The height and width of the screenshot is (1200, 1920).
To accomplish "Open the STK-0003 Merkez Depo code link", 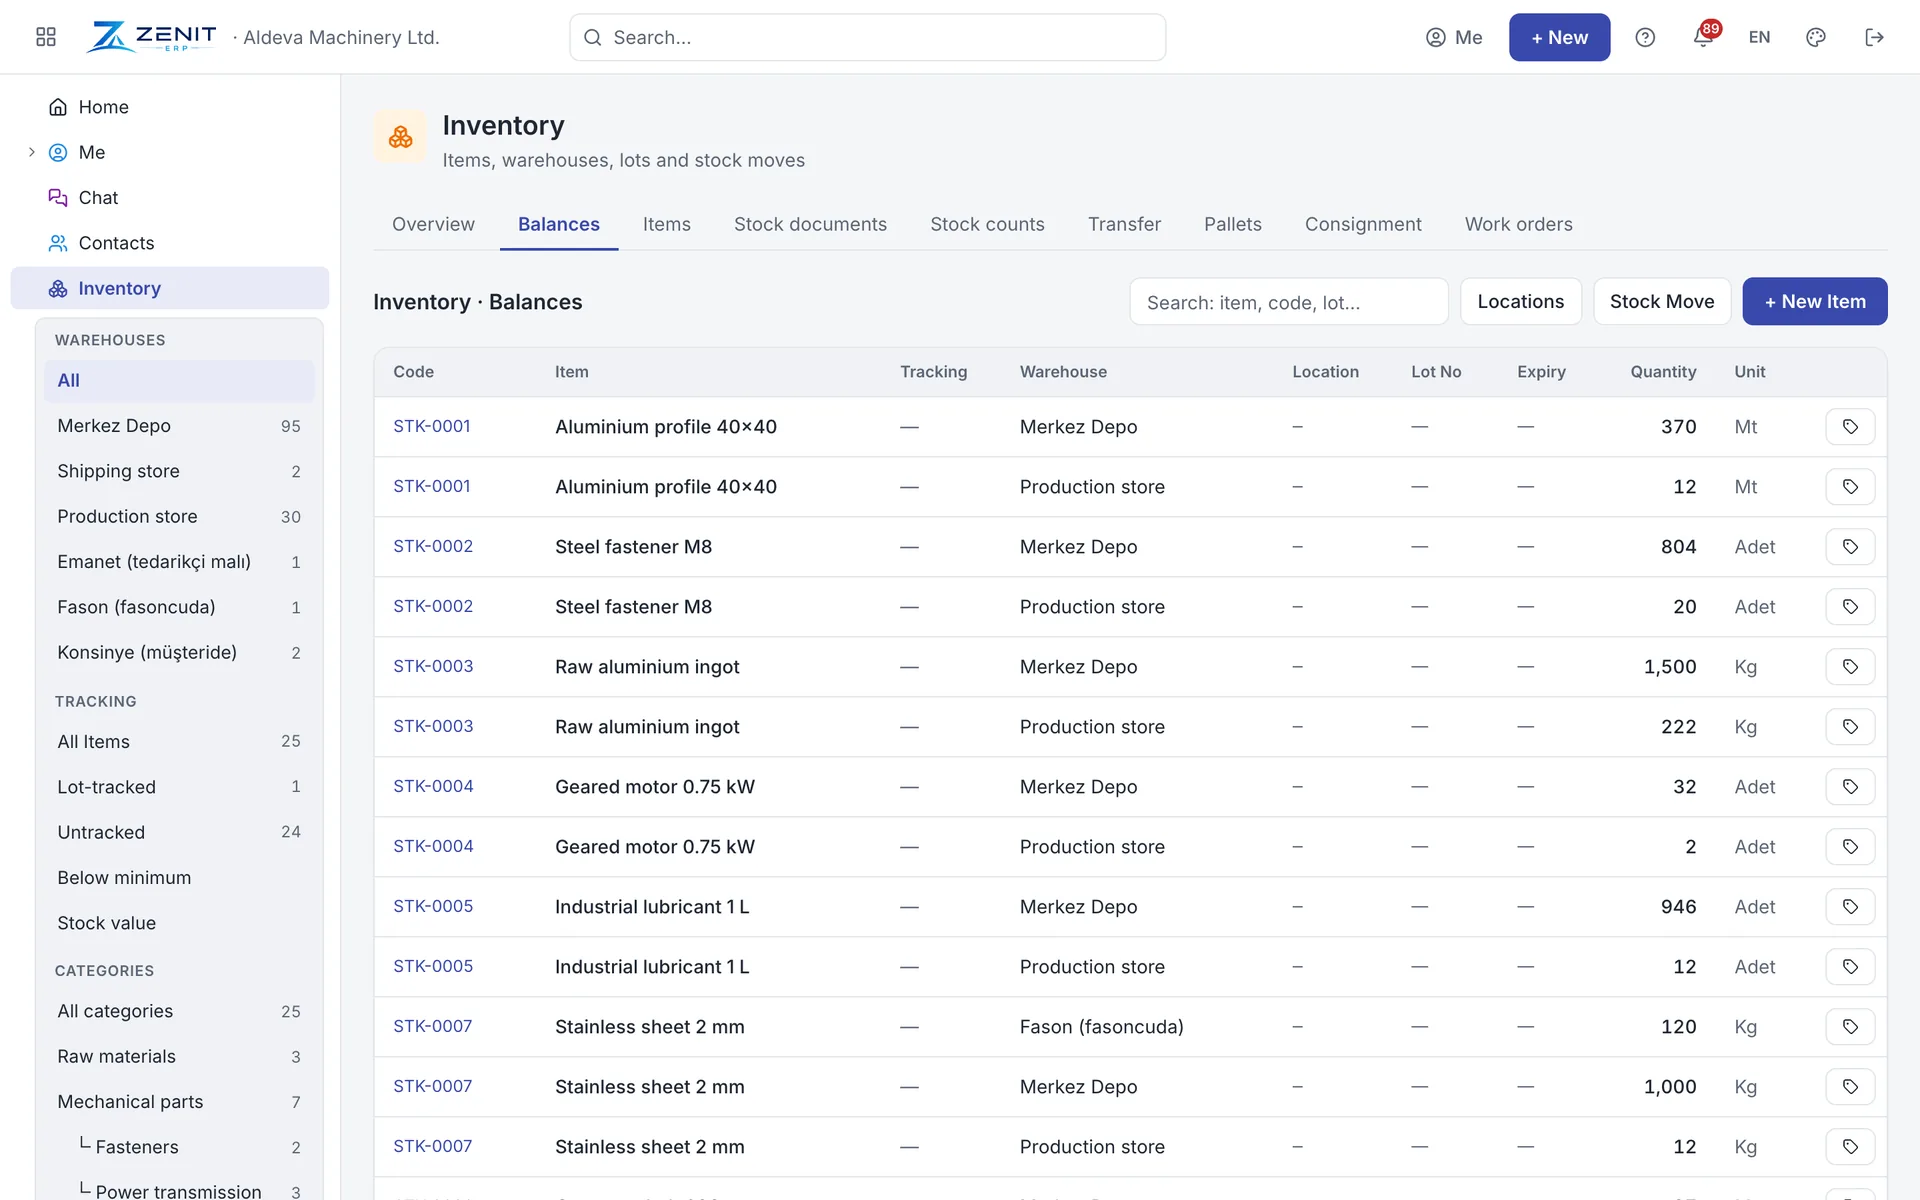I will click(433, 666).
